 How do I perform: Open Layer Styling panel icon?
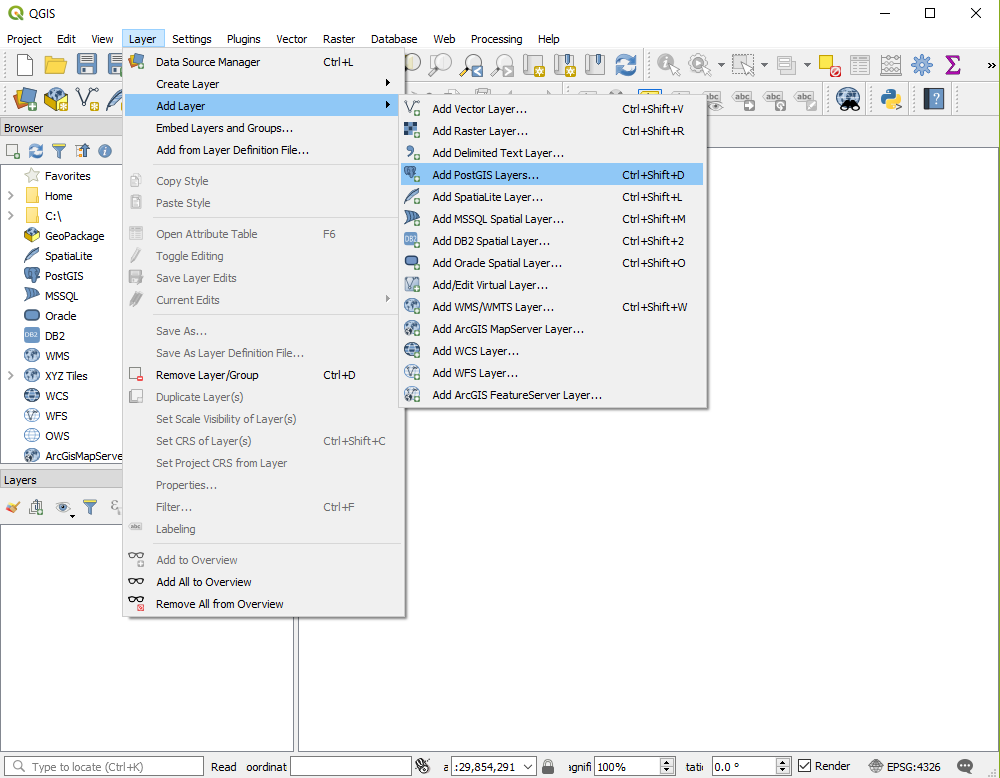click(13, 508)
